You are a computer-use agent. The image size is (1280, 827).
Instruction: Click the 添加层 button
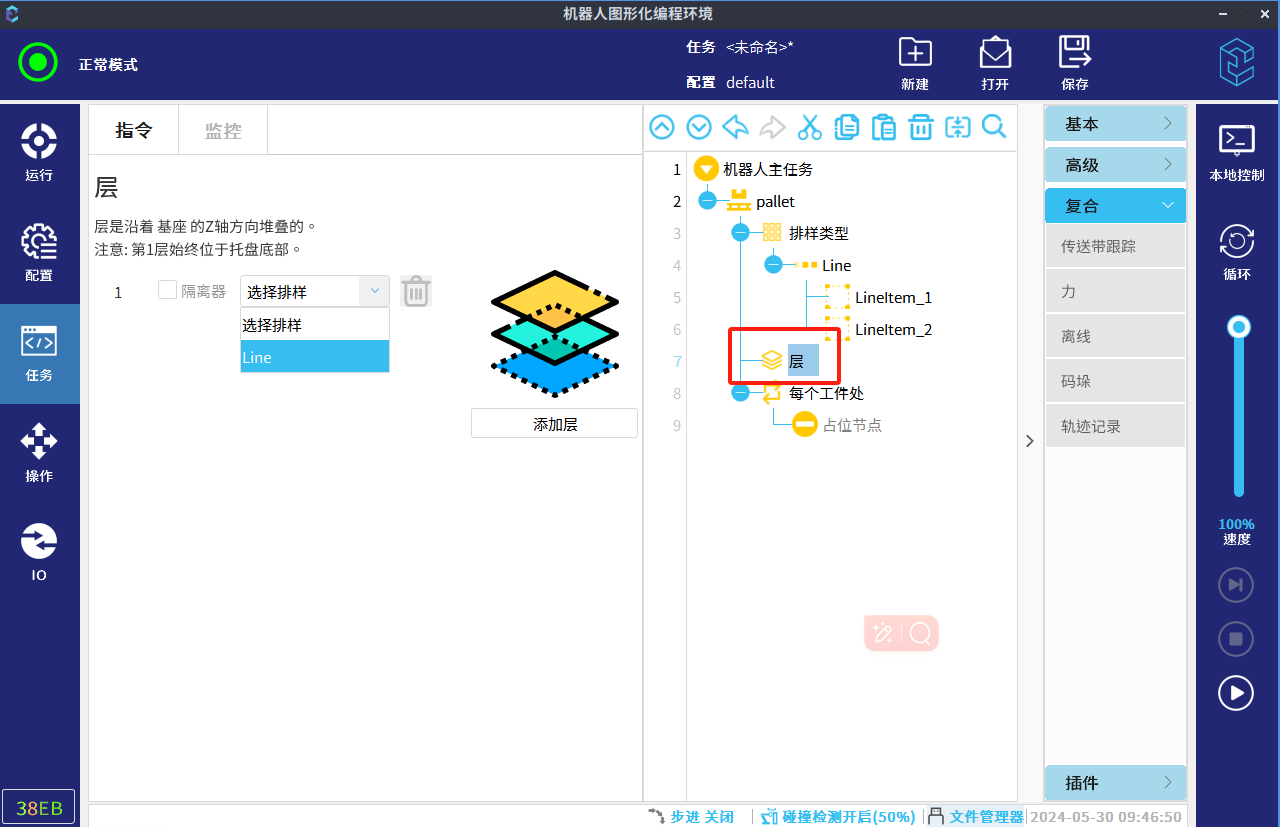[x=554, y=424]
